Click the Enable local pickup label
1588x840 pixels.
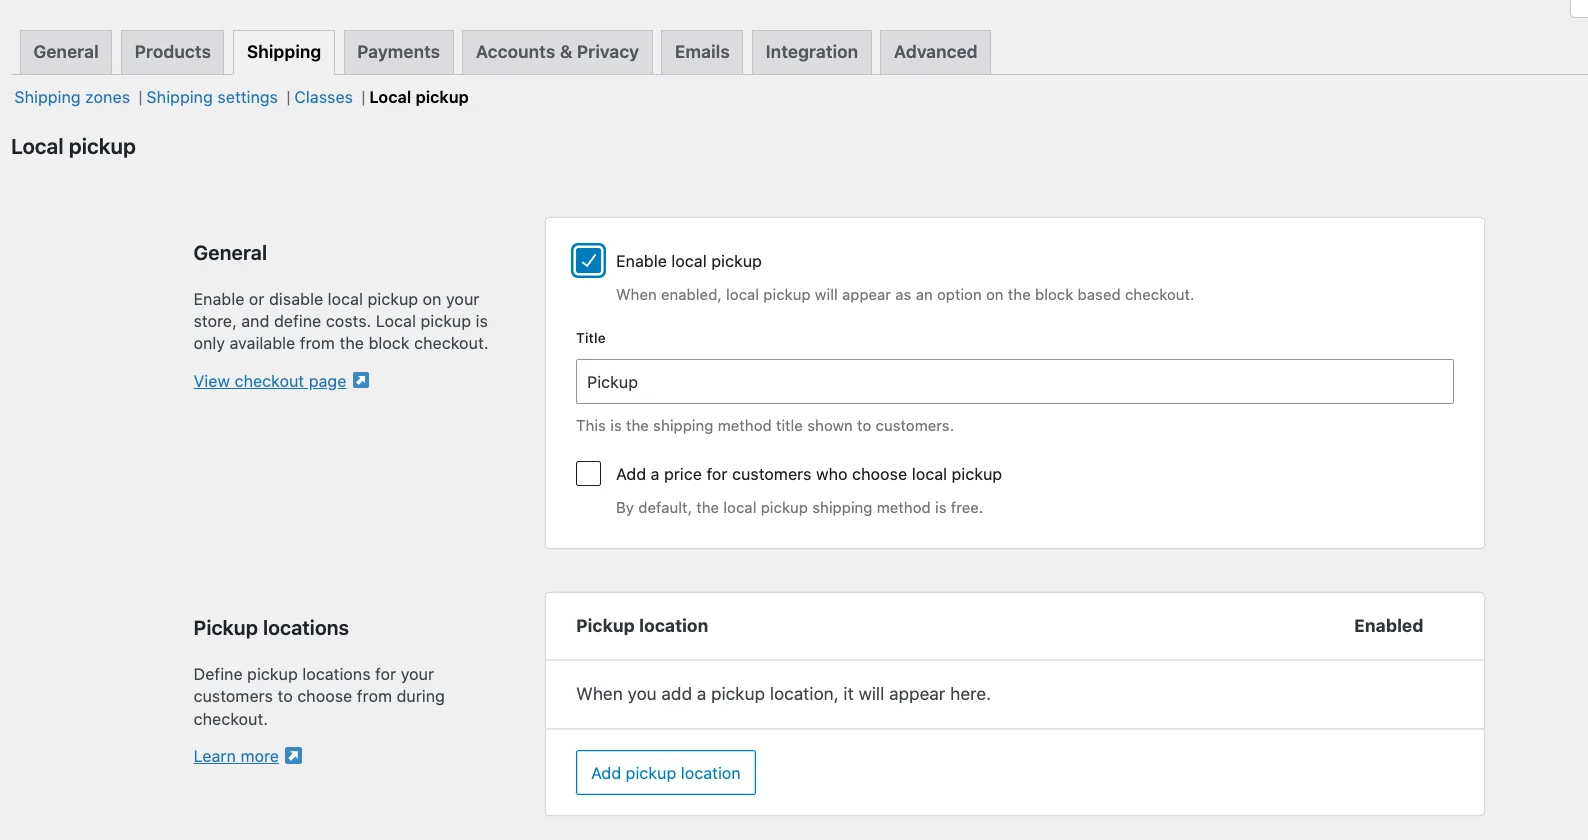[x=689, y=261]
